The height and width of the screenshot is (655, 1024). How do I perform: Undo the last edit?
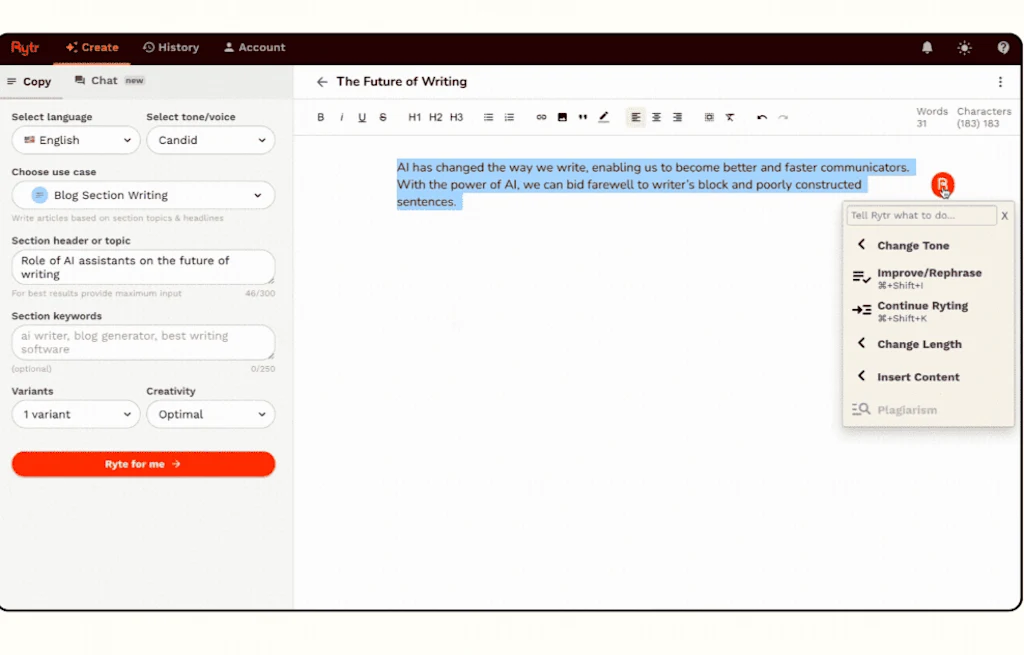coord(761,117)
